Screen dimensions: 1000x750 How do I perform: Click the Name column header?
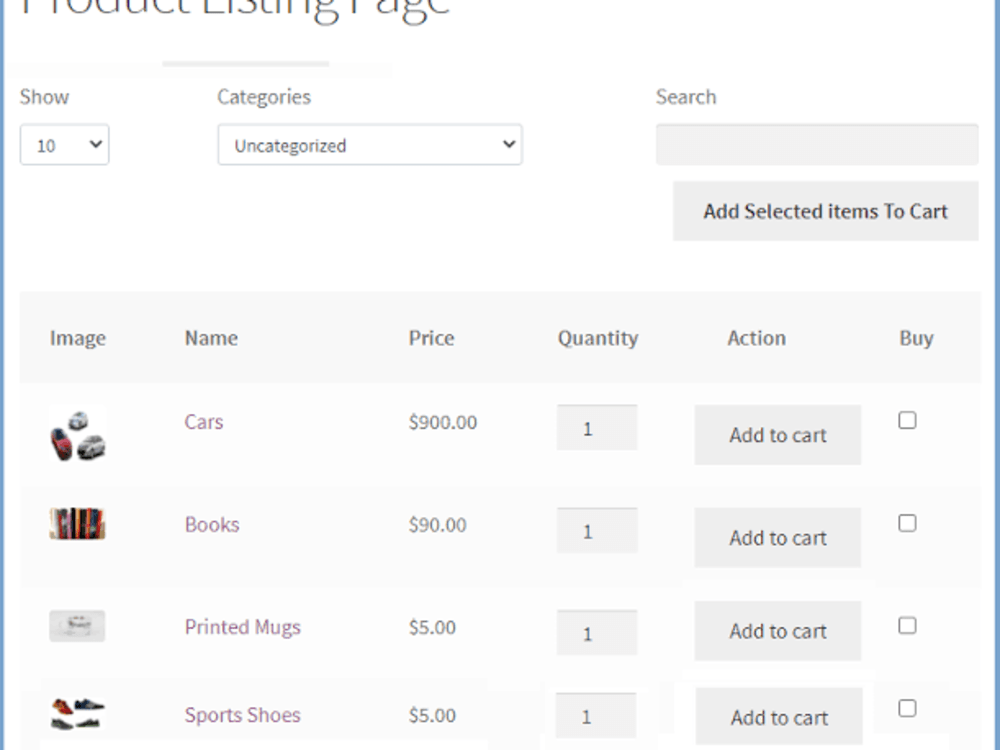point(211,337)
